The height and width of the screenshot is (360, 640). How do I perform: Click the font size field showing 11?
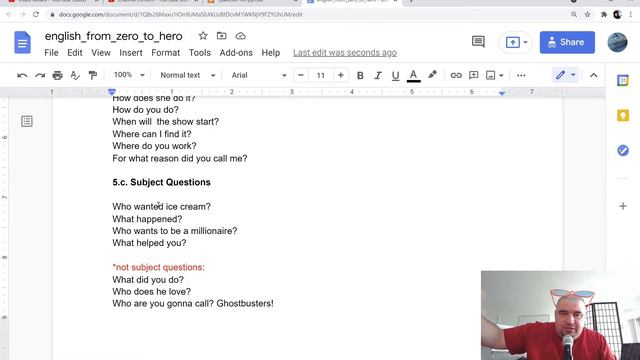click(x=321, y=76)
